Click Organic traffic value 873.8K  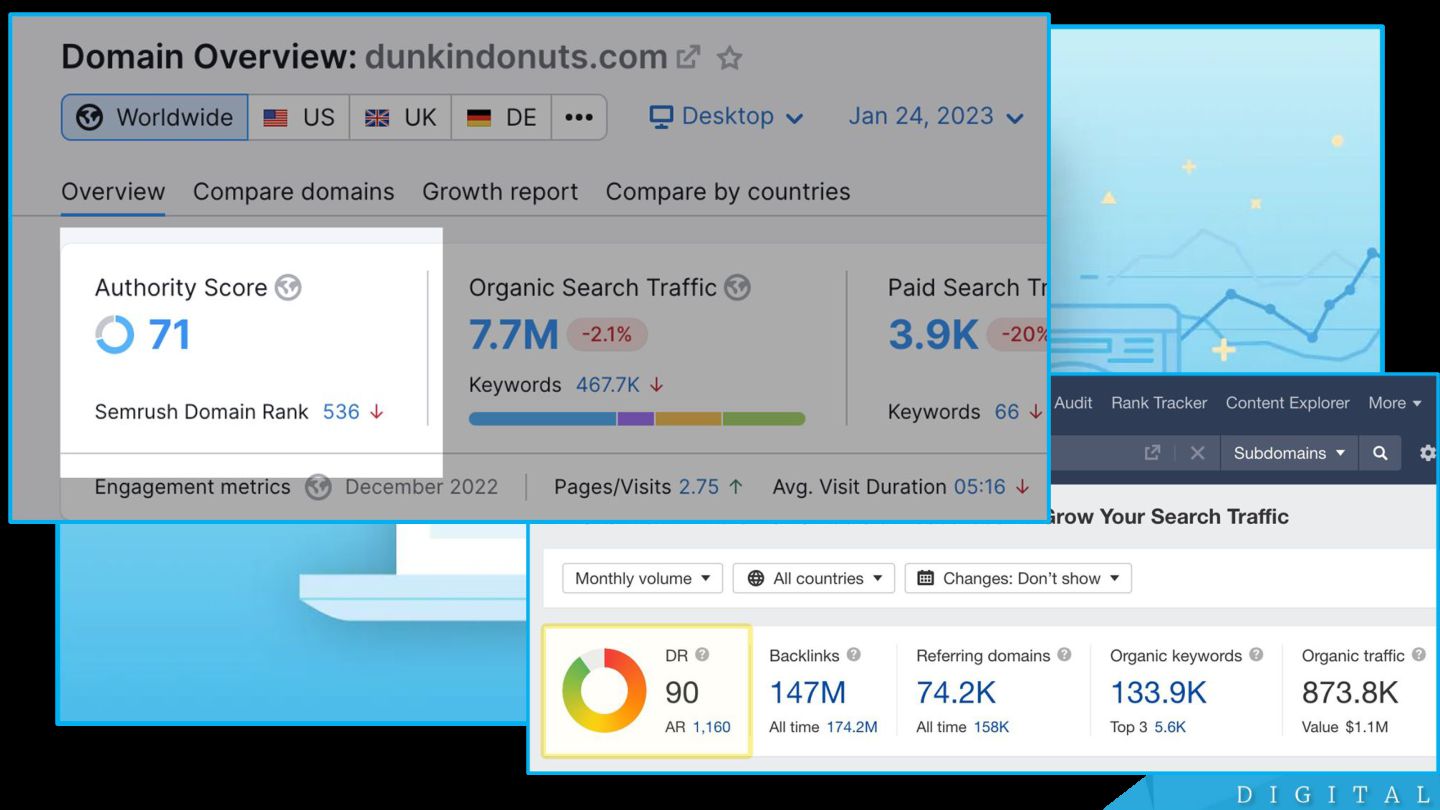click(1350, 692)
